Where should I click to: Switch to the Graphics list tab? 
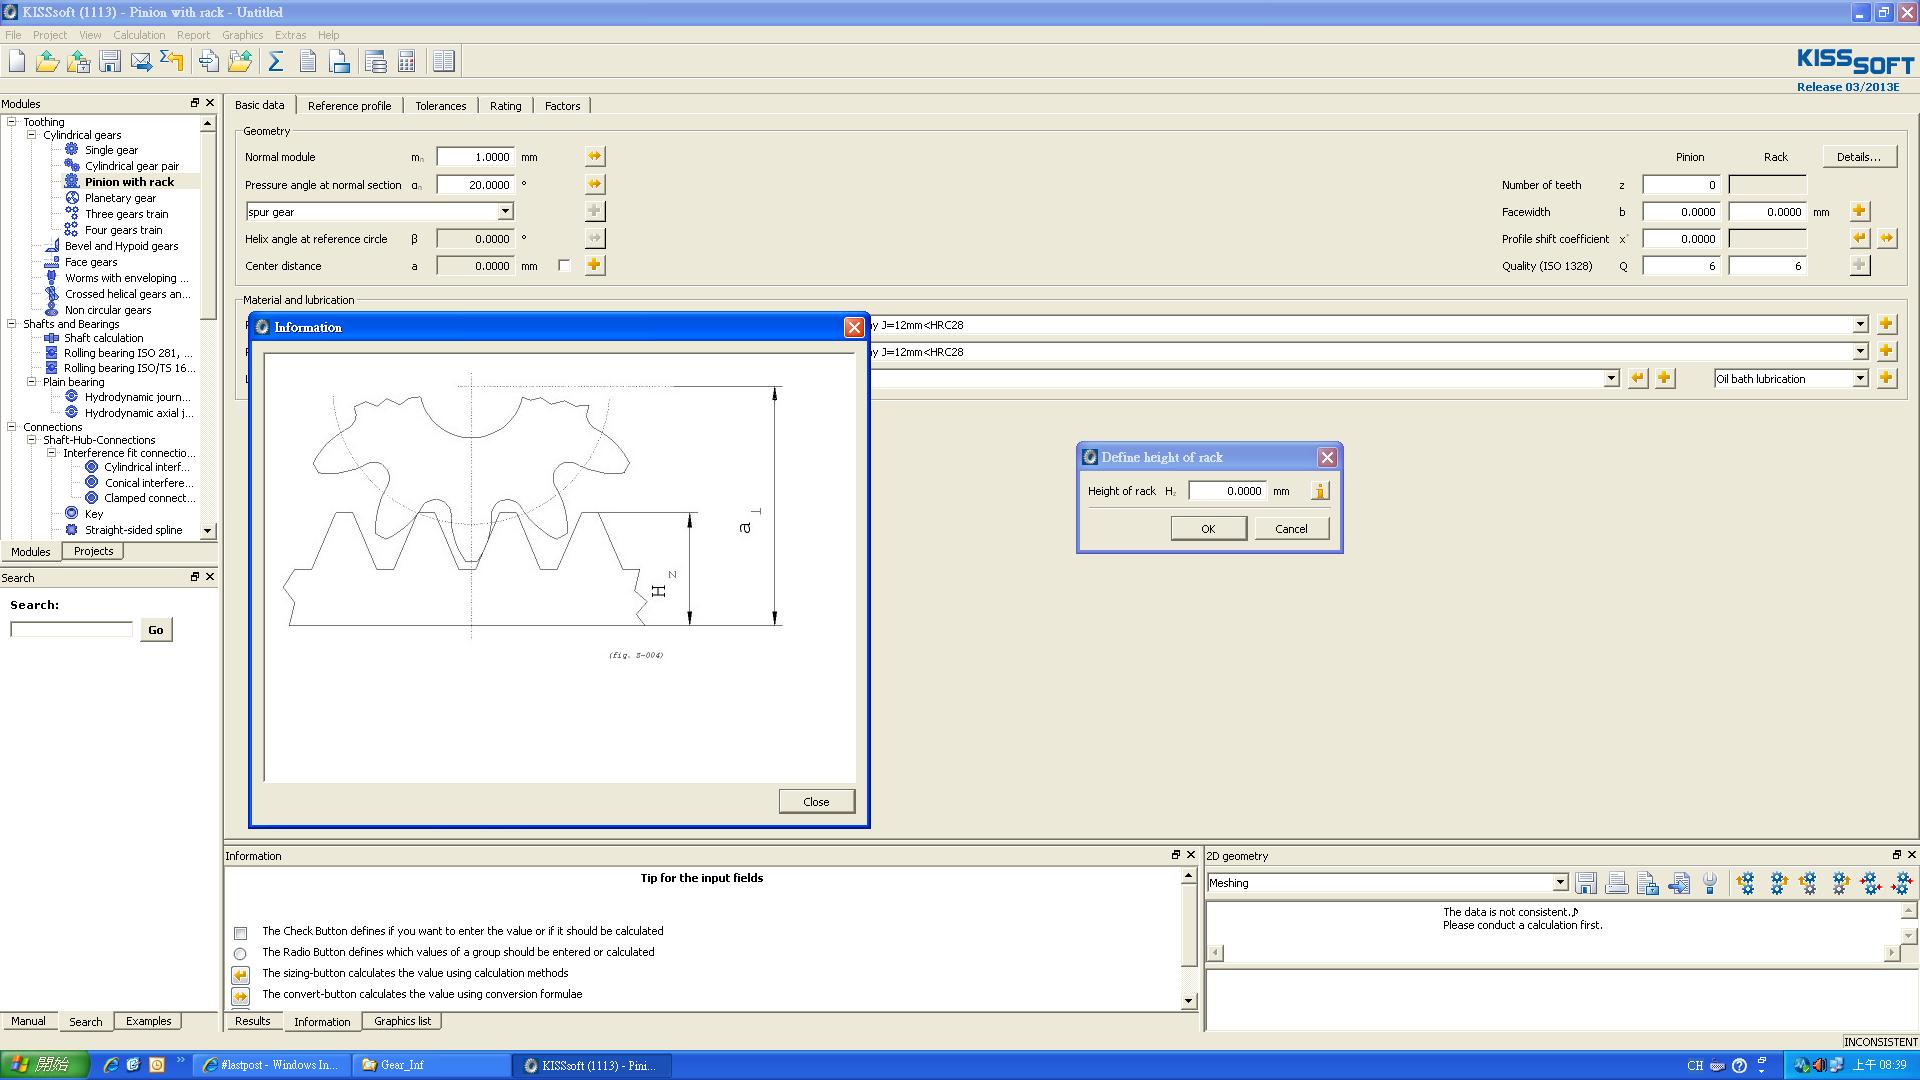tap(402, 1021)
